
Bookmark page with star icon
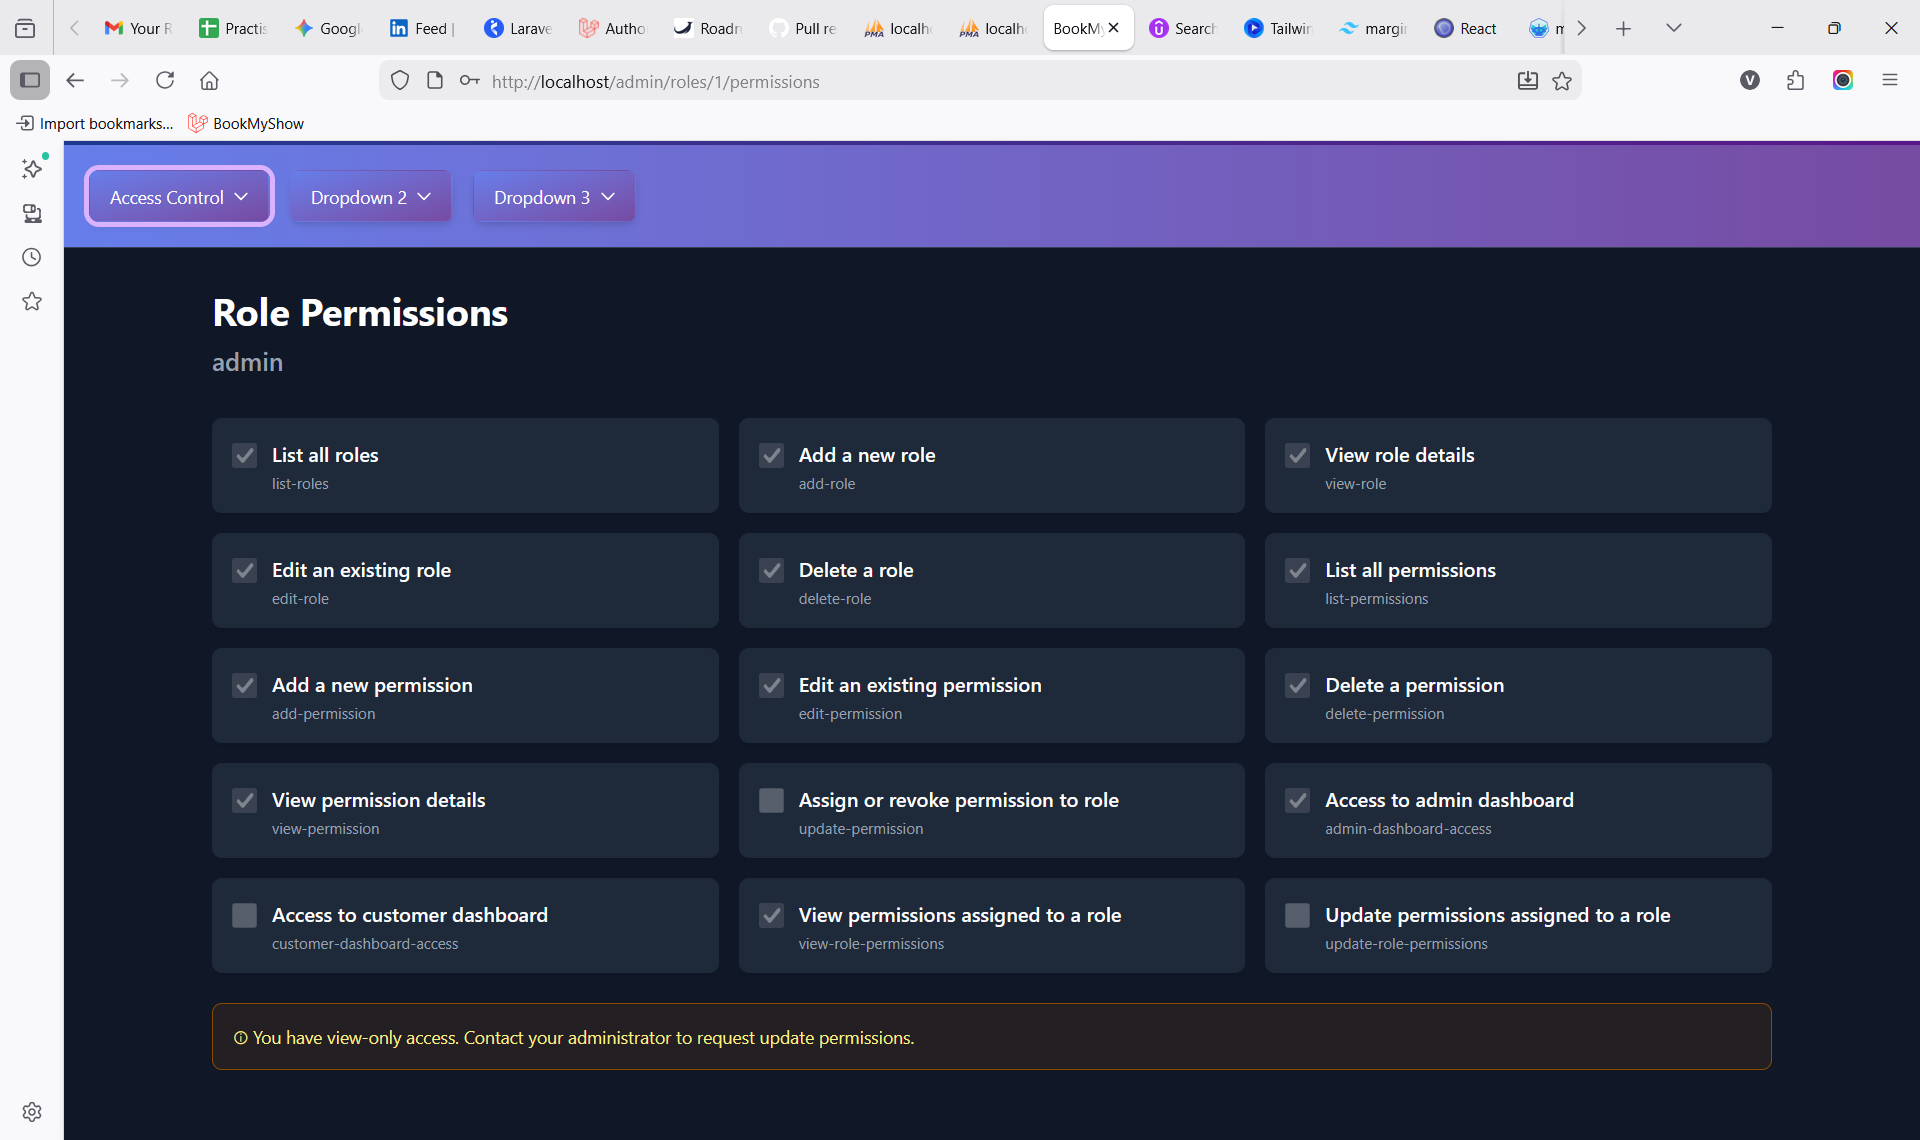click(x=1562, y=81)
